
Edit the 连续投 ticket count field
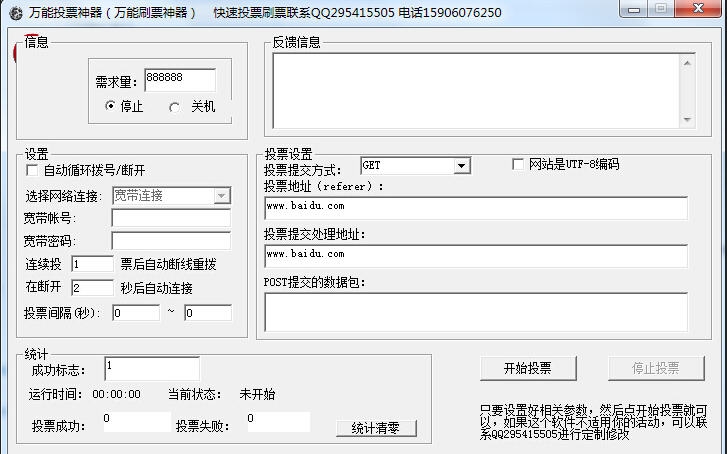[92, 264]
